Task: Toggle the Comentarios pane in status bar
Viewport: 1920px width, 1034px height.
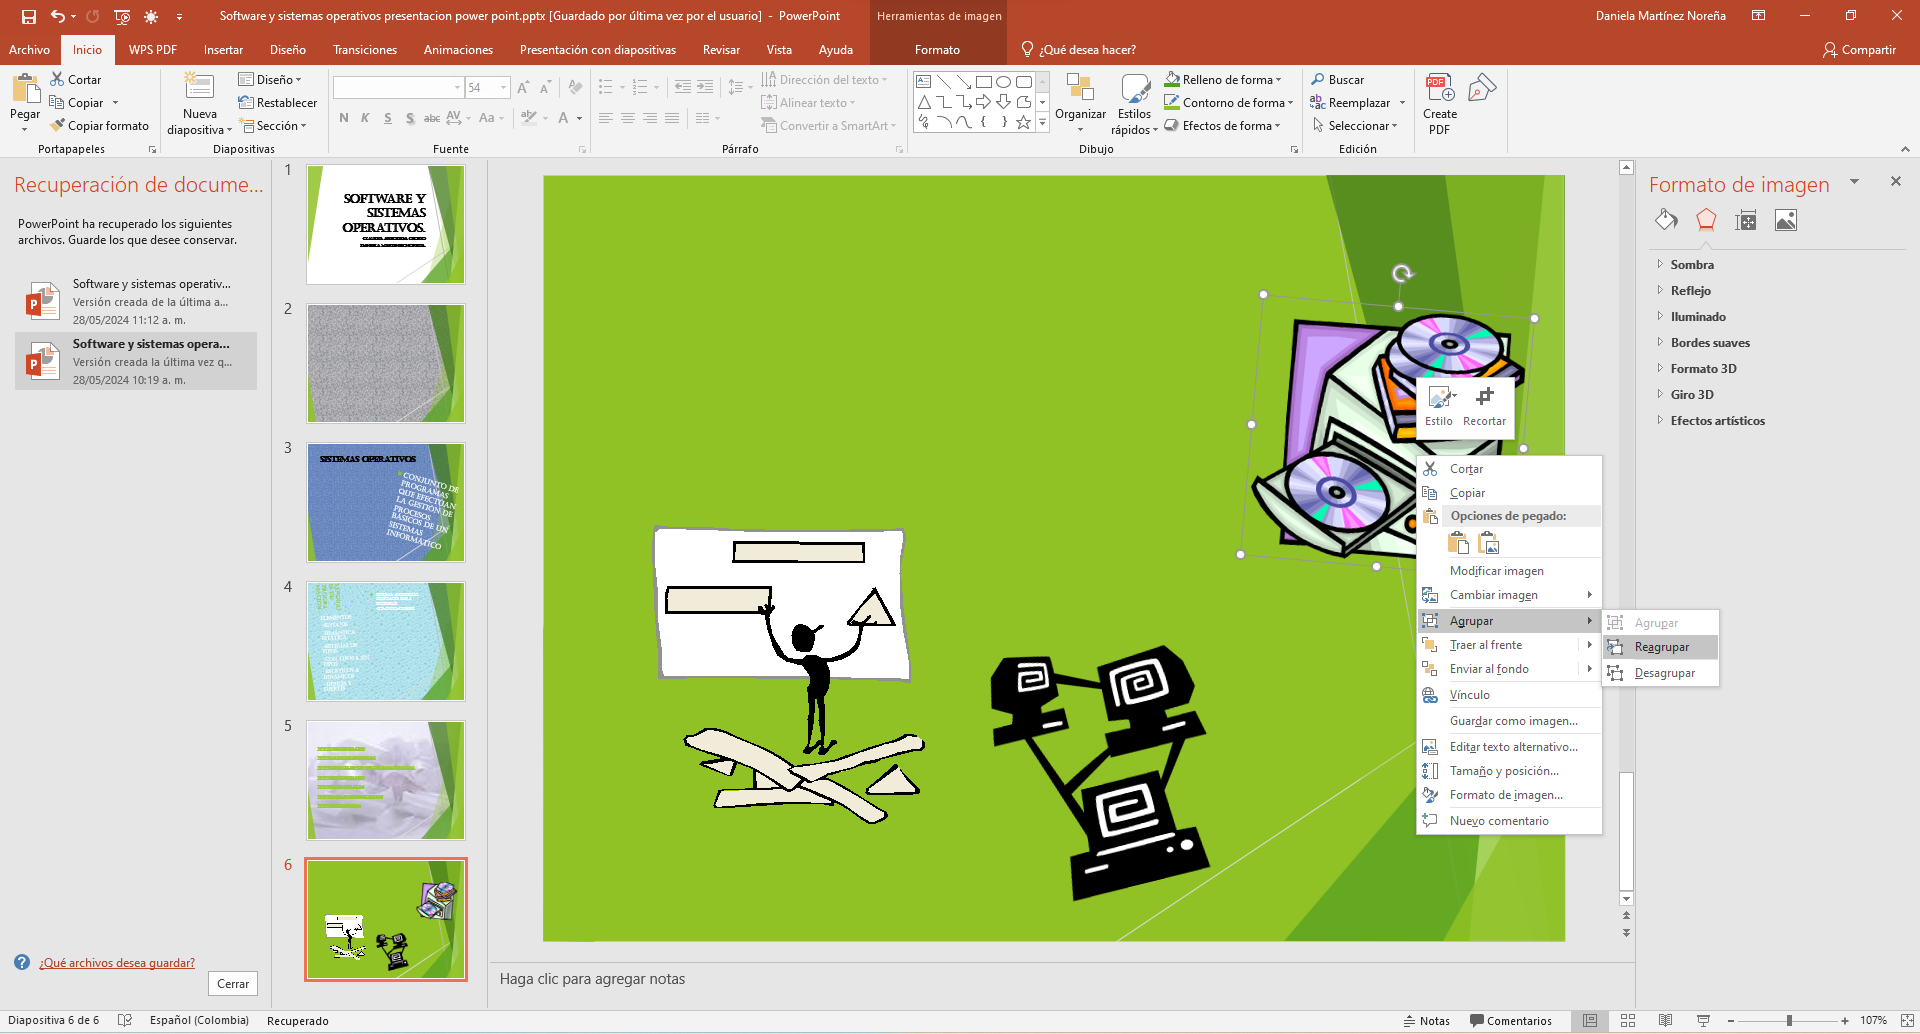Action: (x=1511, y=1021)
